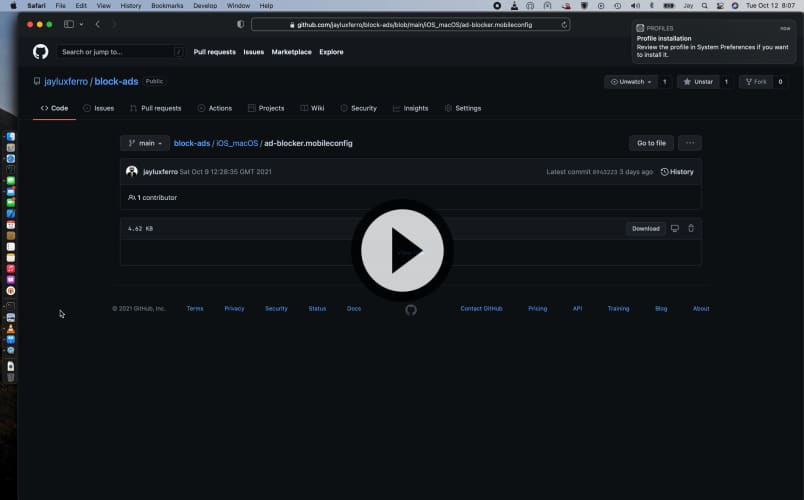Viewport: 804px width, 500px height.
Task: Open the About footer link
Action: 701,309
